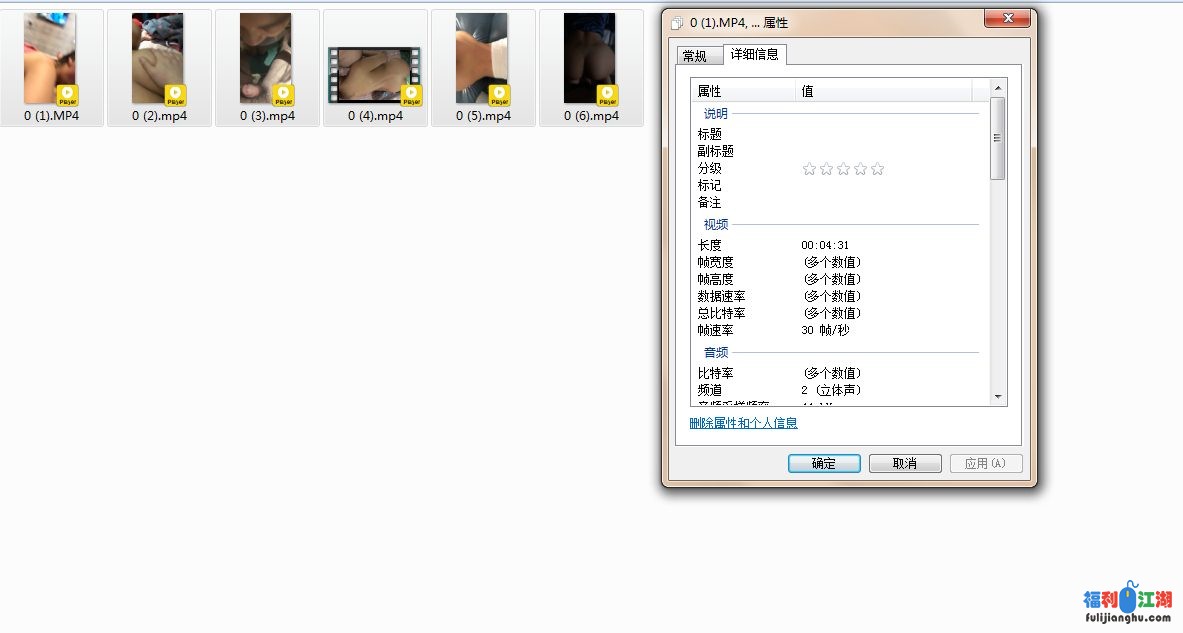The image size is (1183, 633).
Task: Select the 0 (4).mp4 filmstrip icon
Action: [375, 75]
